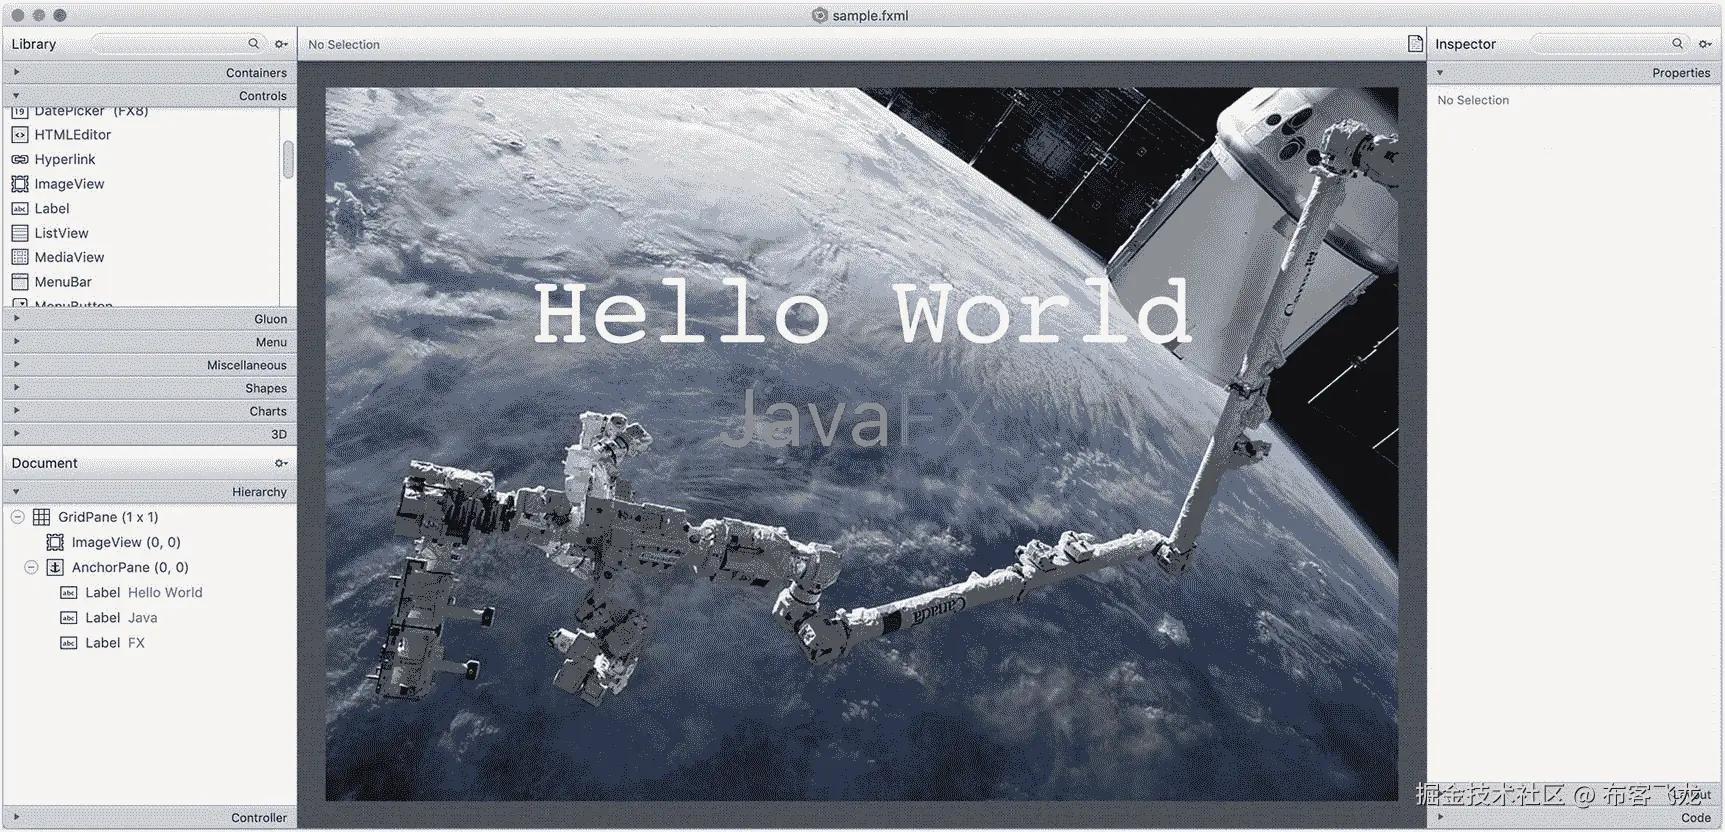Click the document icon beside No Selection bar
The image size is (1725, 832).
coord(1415,43)
